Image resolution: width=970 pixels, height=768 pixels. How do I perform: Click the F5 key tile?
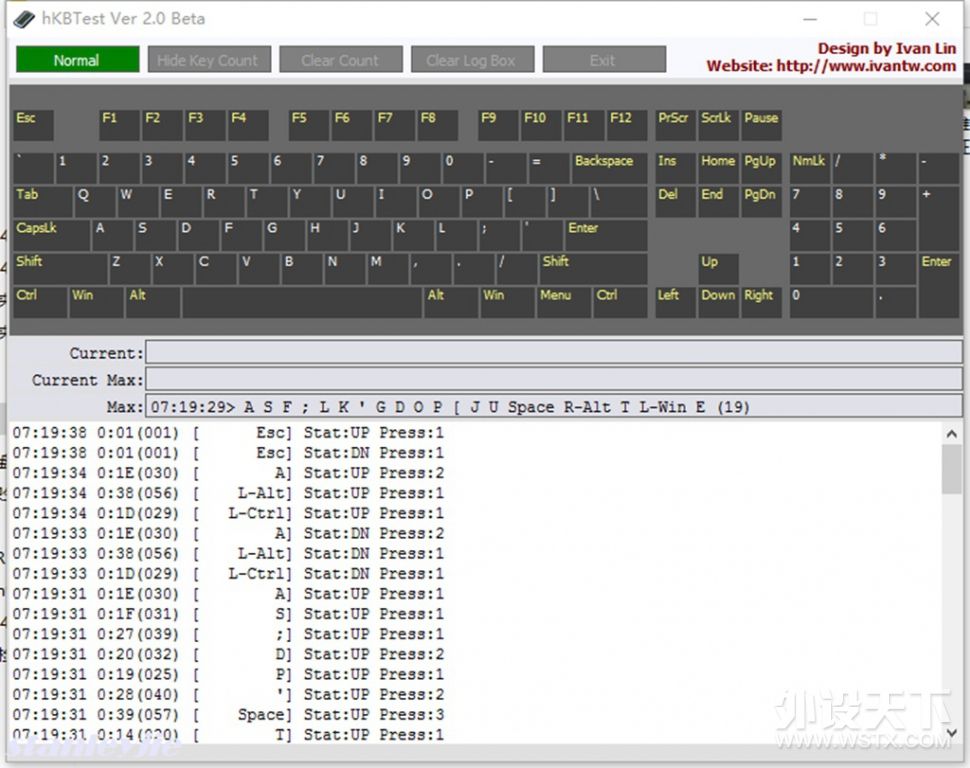309,126
